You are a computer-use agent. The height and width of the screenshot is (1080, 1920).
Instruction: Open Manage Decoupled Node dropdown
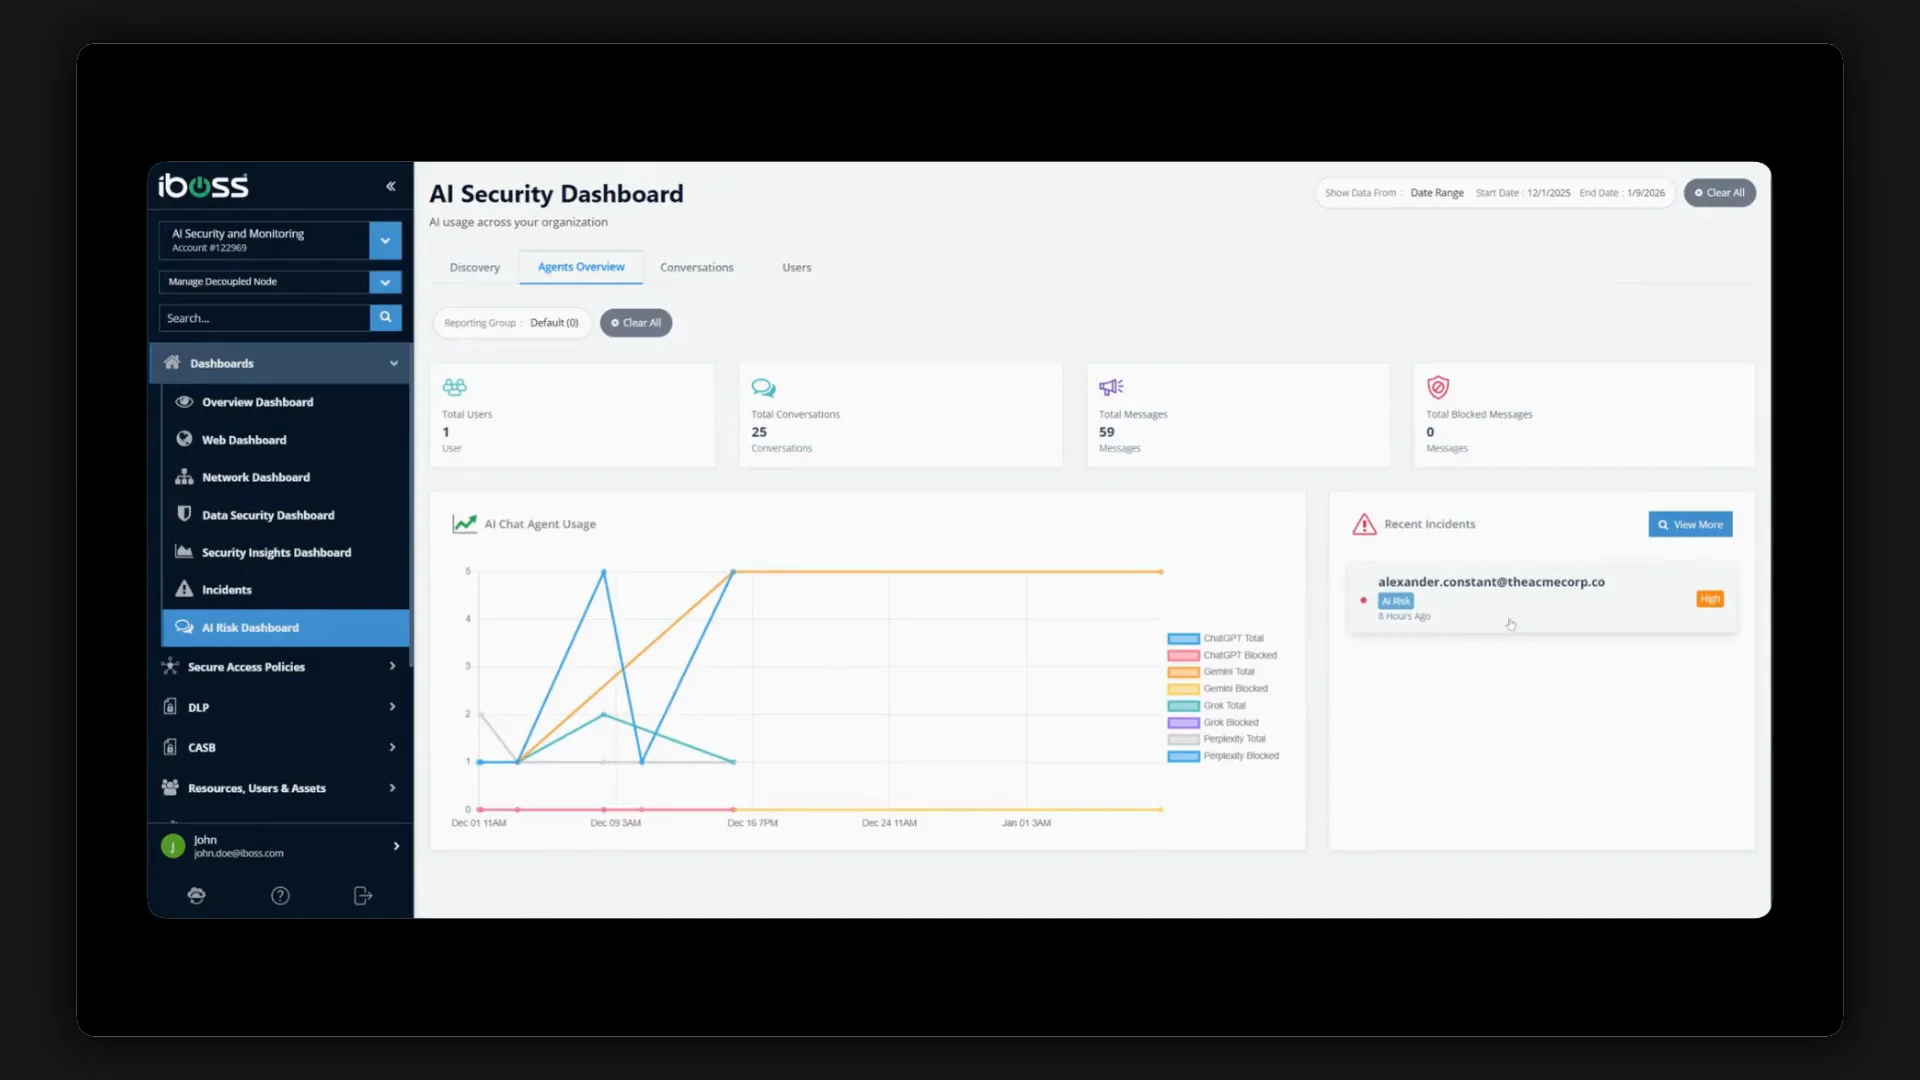point(385,282)
